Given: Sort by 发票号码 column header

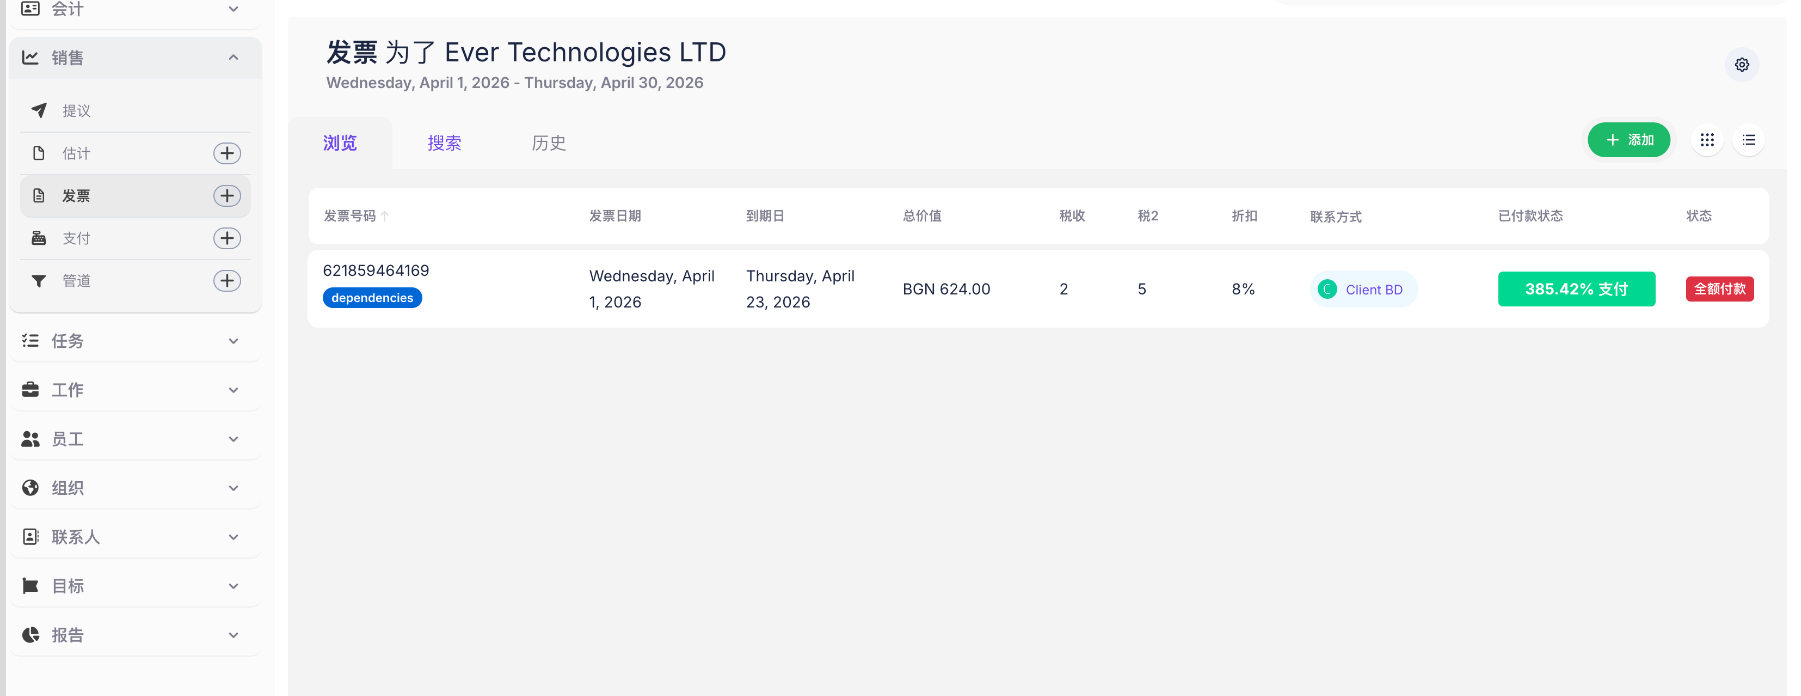Looking at the screenshot, I should click(x=350, y=216).
